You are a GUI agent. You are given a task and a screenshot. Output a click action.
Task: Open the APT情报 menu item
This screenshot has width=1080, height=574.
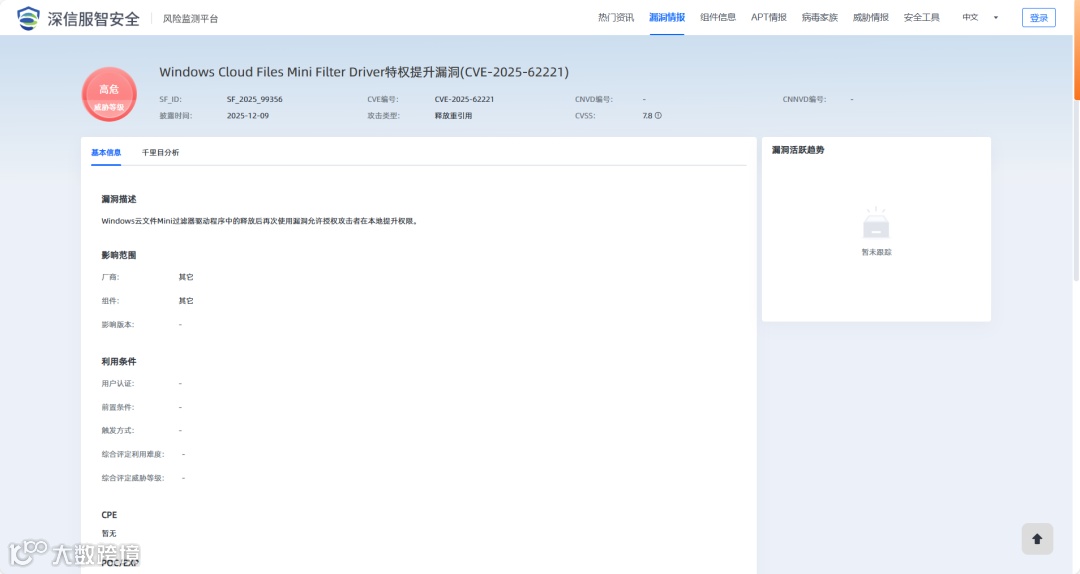click(769, 17)
